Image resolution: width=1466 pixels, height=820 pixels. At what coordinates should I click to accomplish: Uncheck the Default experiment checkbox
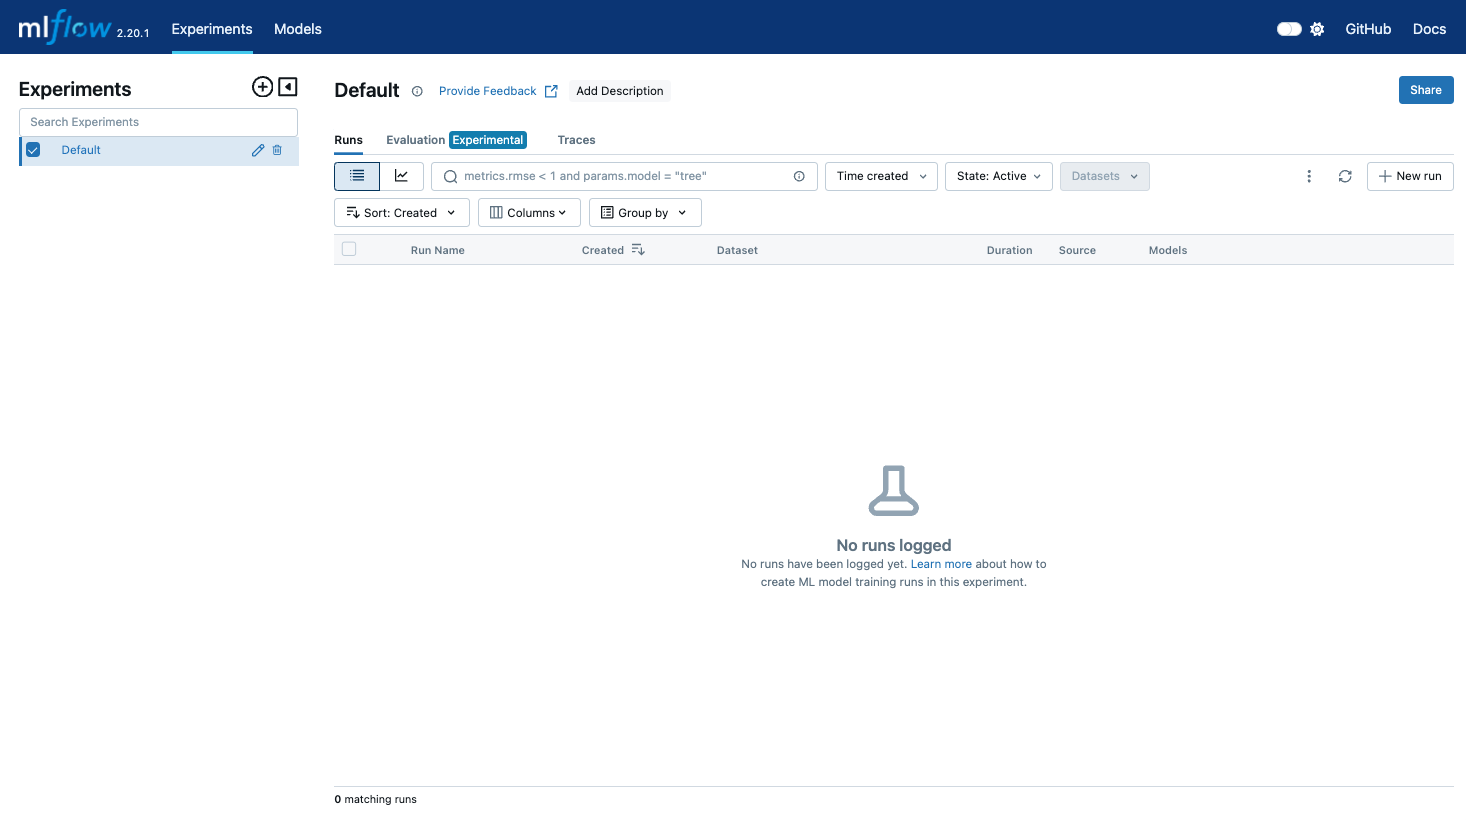tap(33, 150)
